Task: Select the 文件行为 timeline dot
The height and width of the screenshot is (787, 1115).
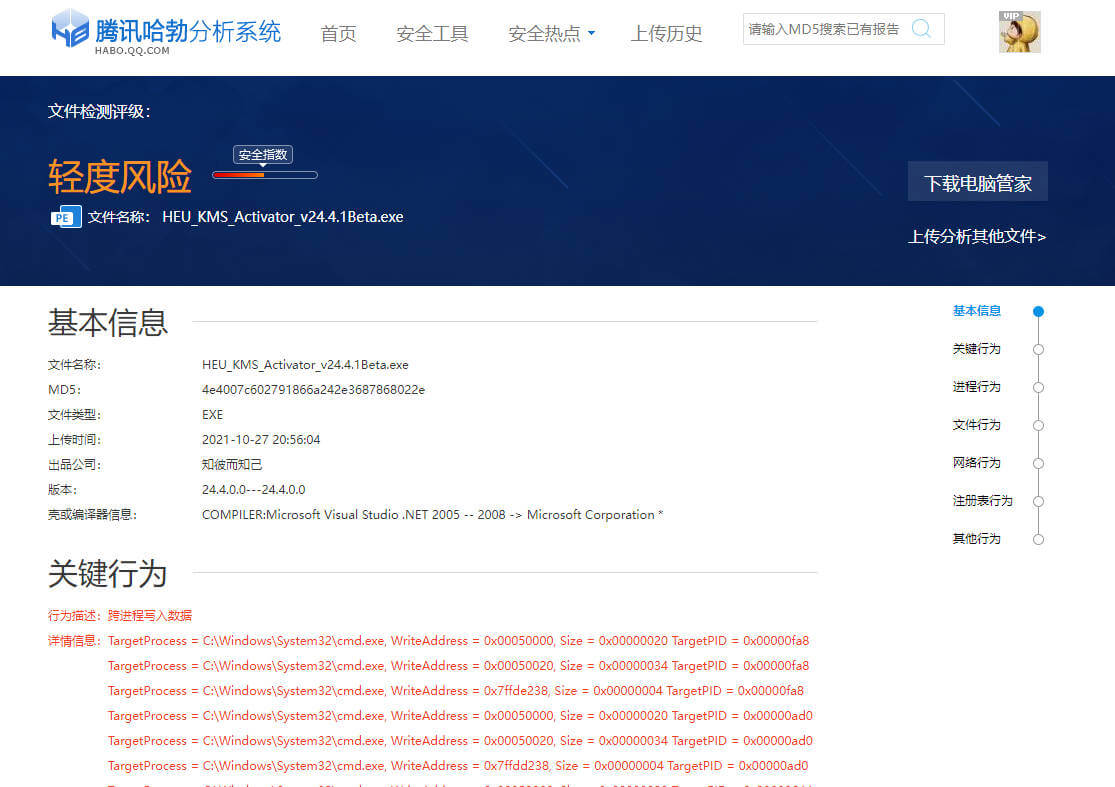Action: [x=1038, y=425]
